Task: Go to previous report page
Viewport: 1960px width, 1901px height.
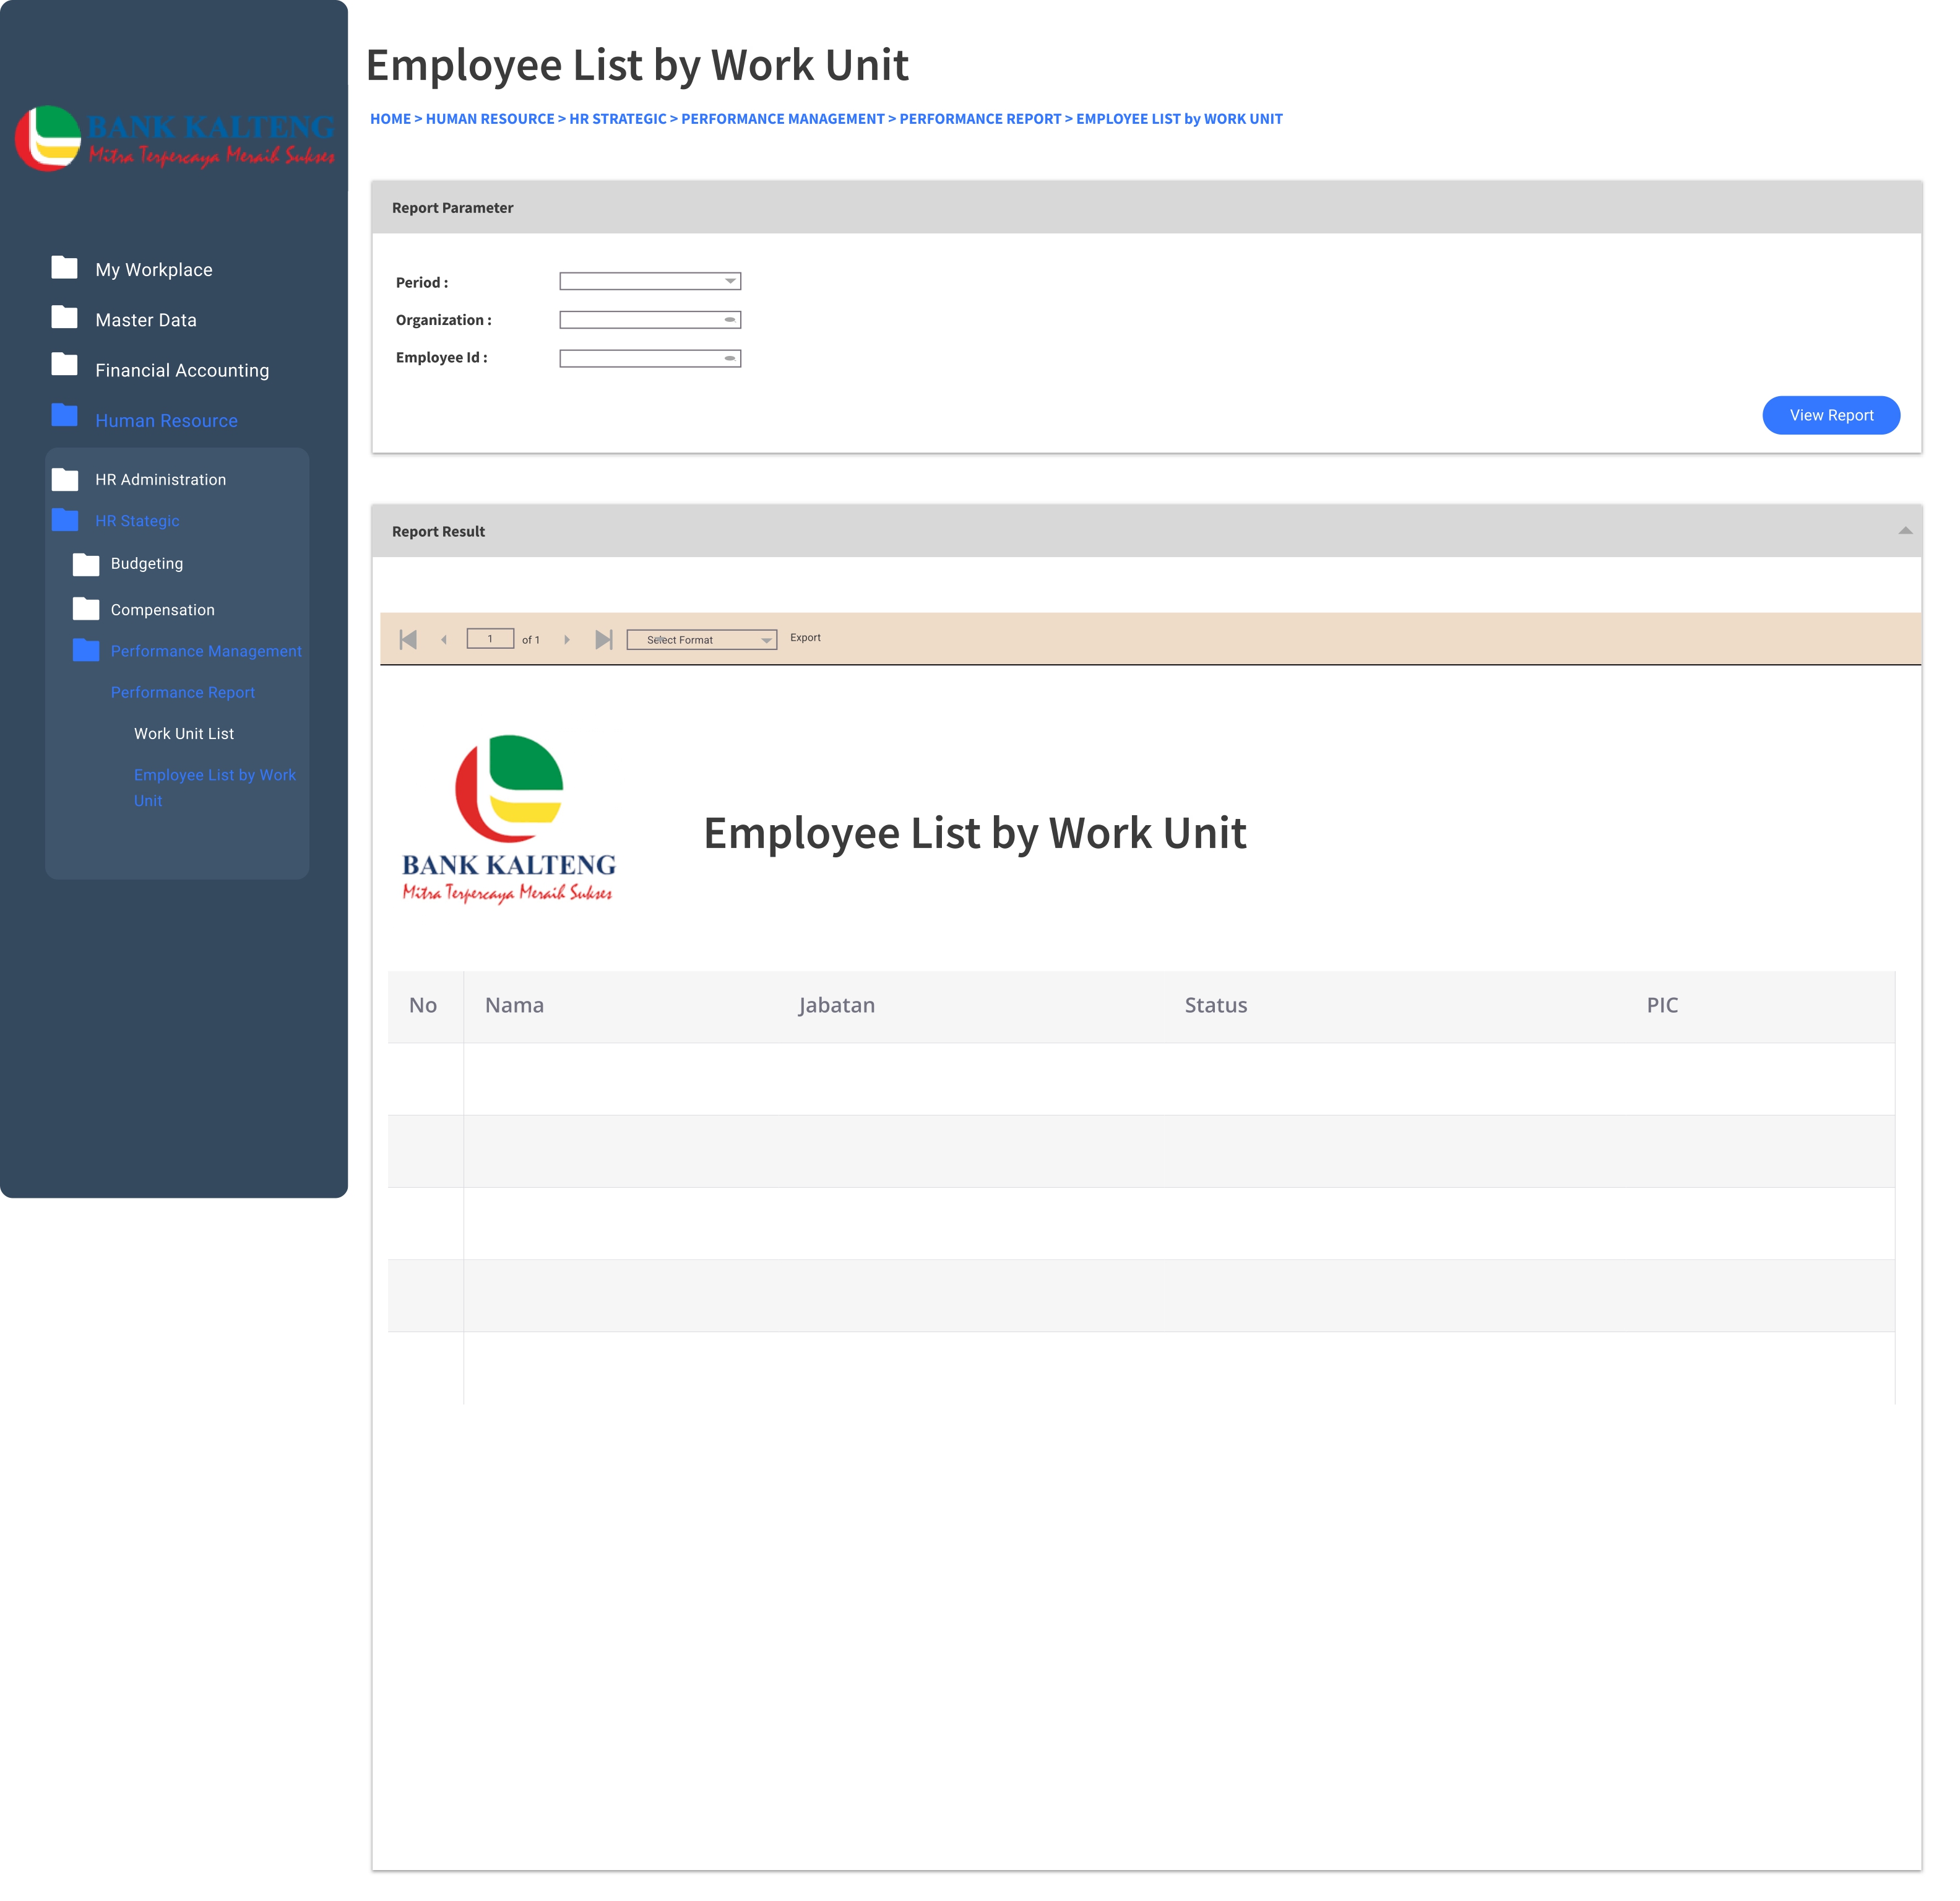Action: coord(444,640)
